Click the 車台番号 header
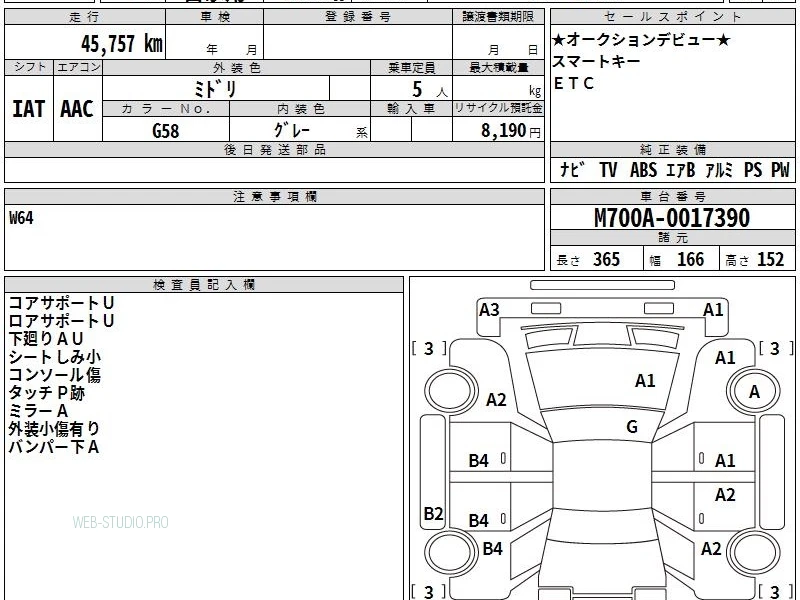 point(672,196)
